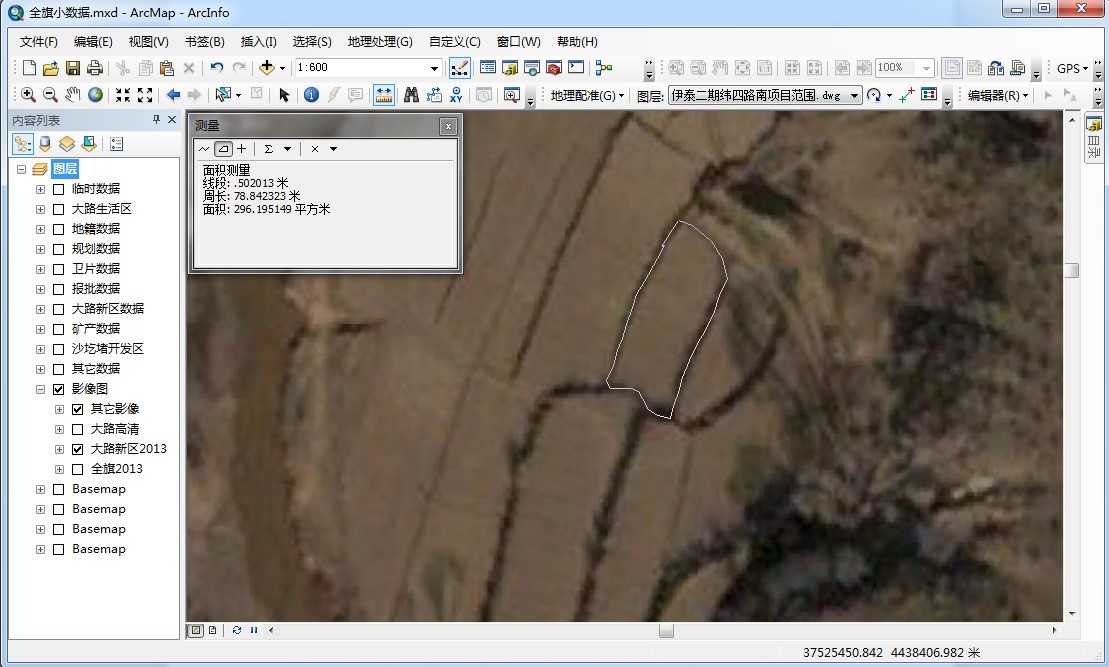Select the Zoom In tool
The image size is (1109, 667).
pos(28,95)
